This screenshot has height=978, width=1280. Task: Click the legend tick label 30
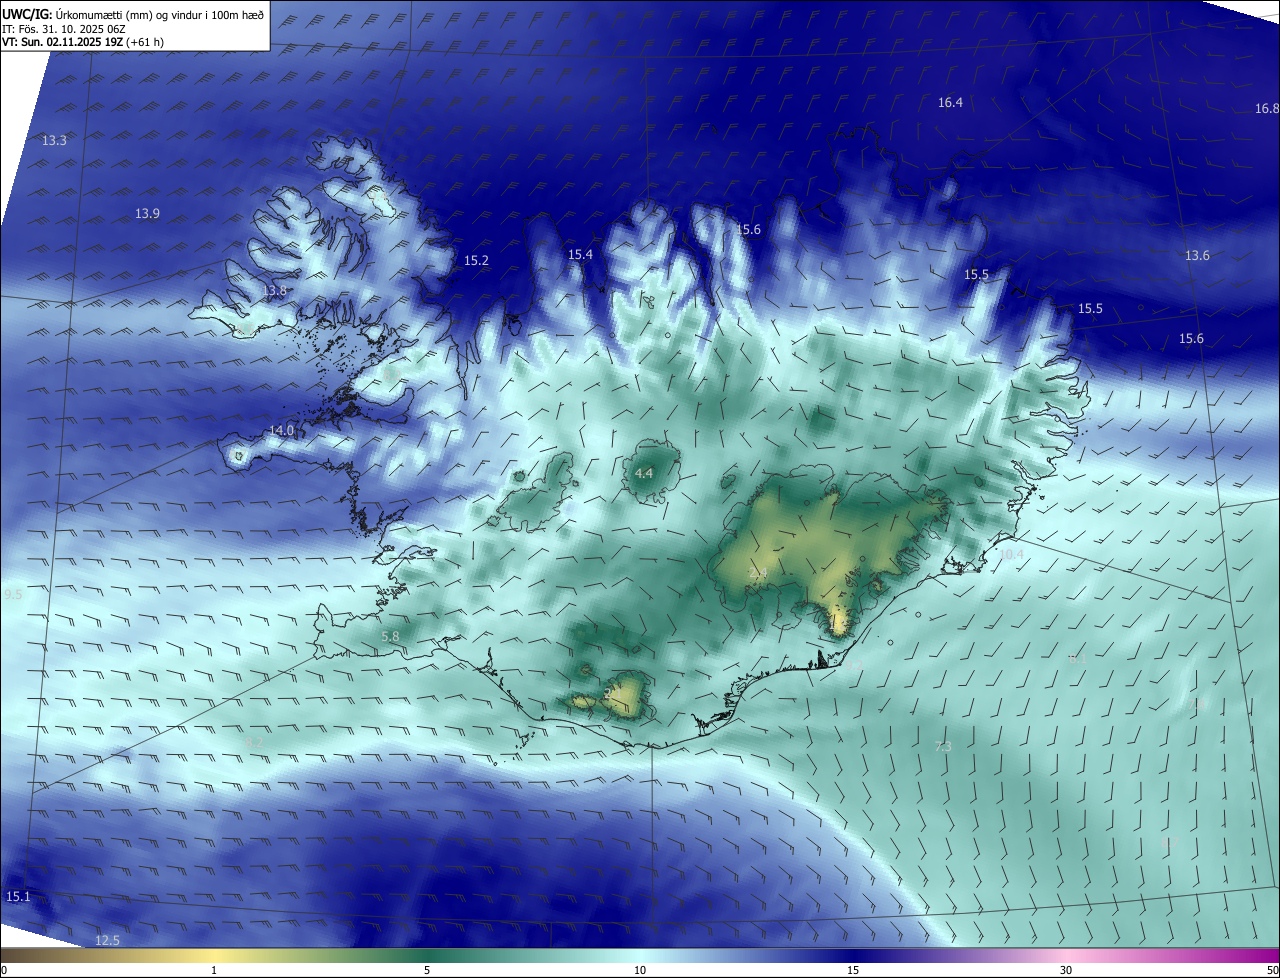coord(1066,970)
